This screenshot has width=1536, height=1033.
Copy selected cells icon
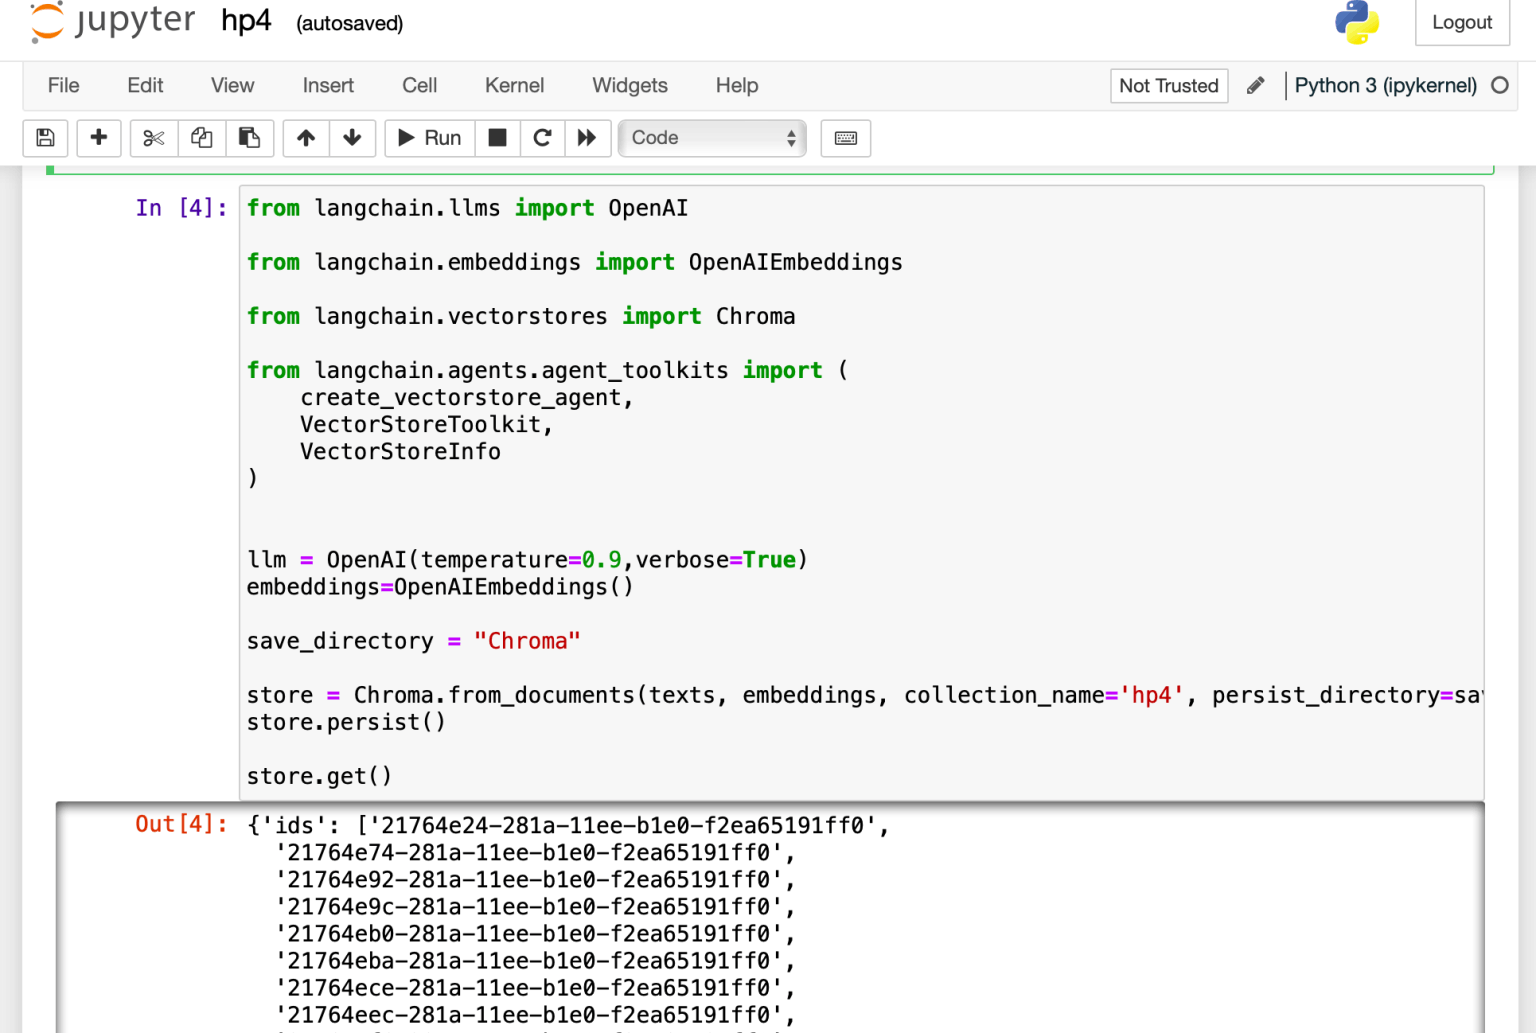(202, 138)
